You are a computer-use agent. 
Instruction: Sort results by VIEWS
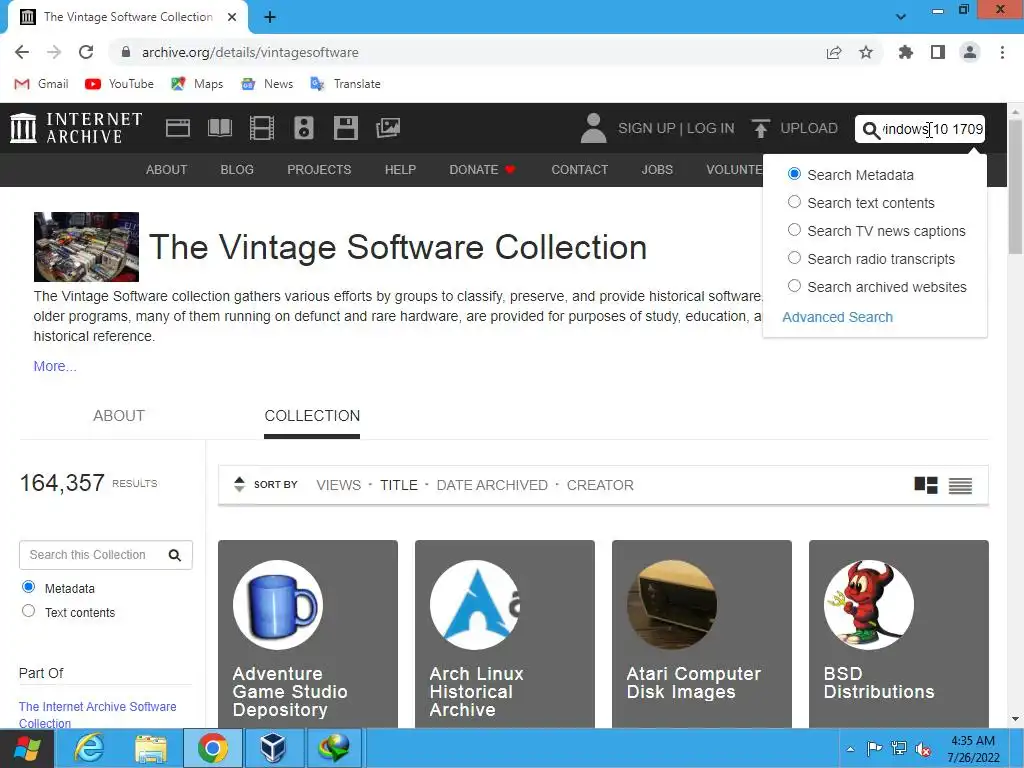338,485
